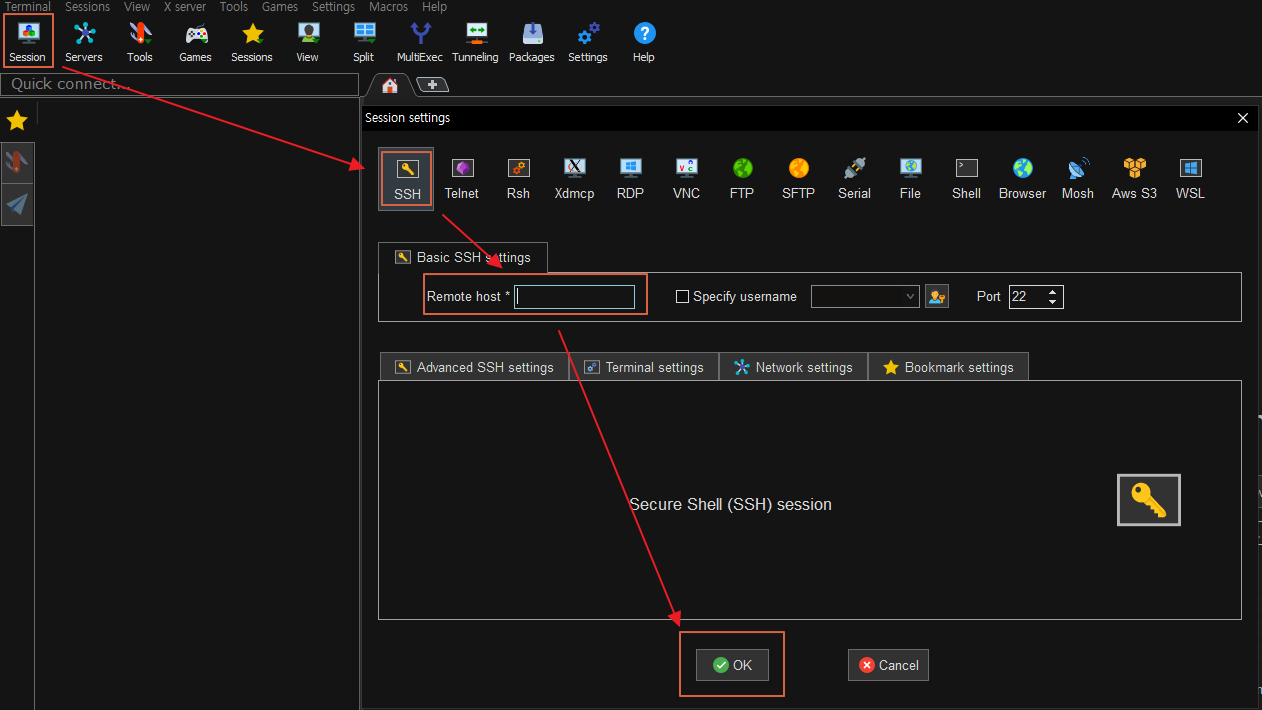Screen dimensions: 1262x710
Task: Open the Packages toolbar icon
Action: (x=532, y=42)
